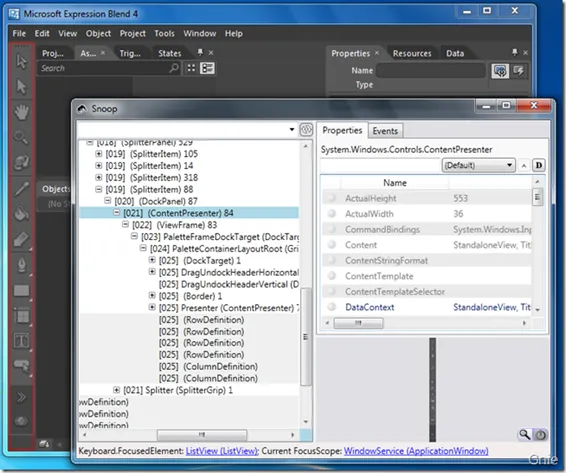Viewport: 566px width, 473px height.
Task: Toggle the DataContext property marker circle
Action: [331, 307]
